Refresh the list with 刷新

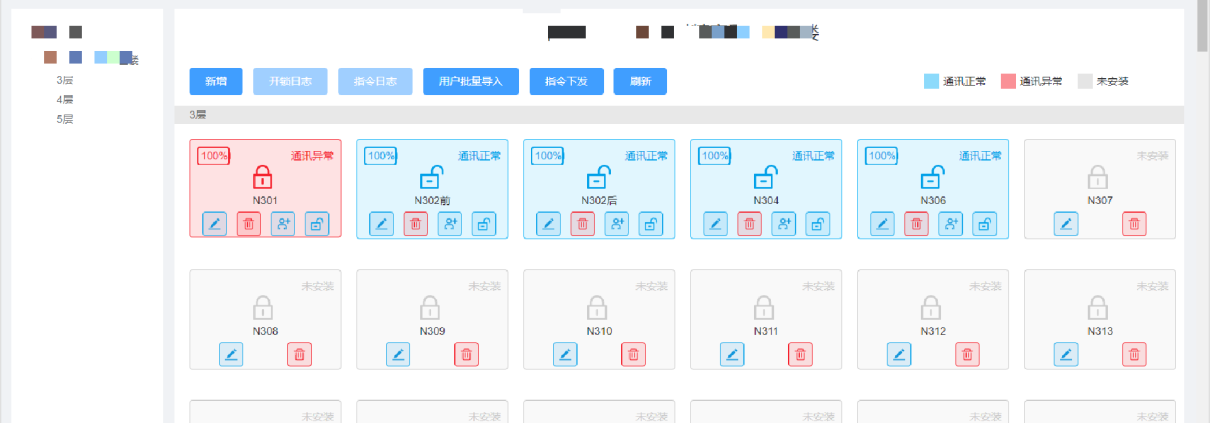641,82
